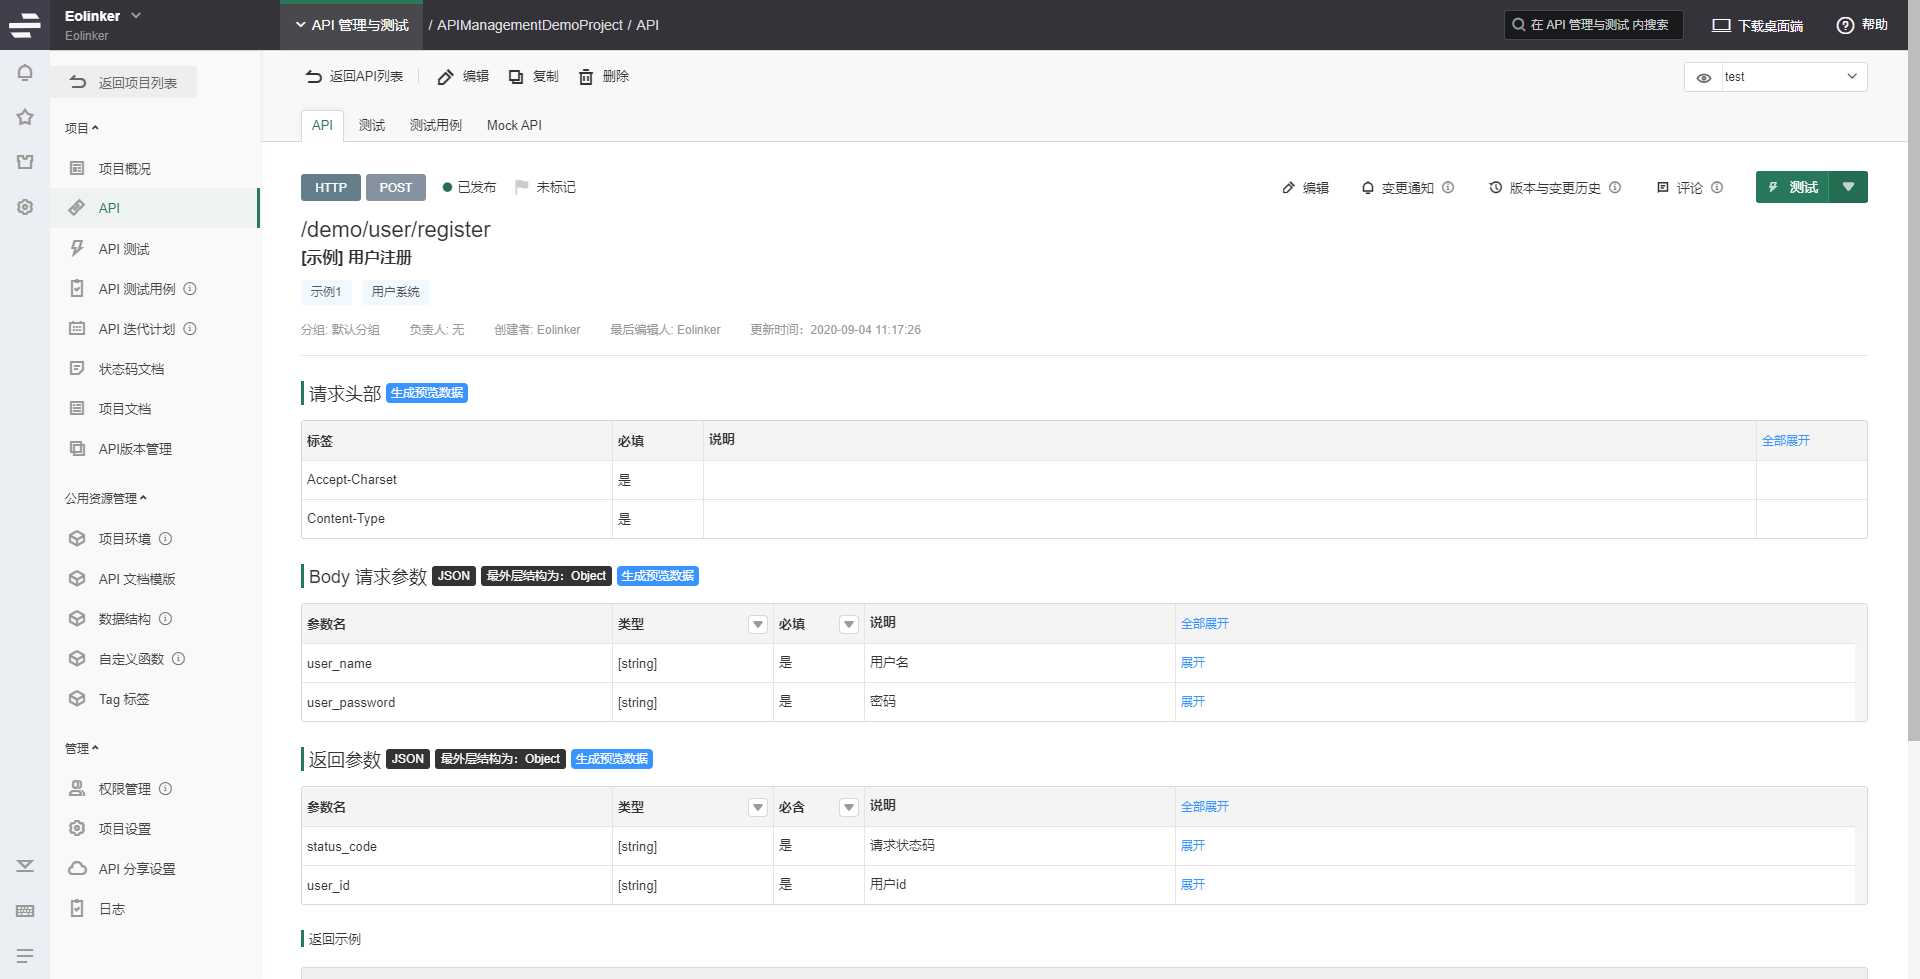Screen dimensions: 1920x979
Task: Click info icon beside API 迭代计划
Action: click(190, 329)
